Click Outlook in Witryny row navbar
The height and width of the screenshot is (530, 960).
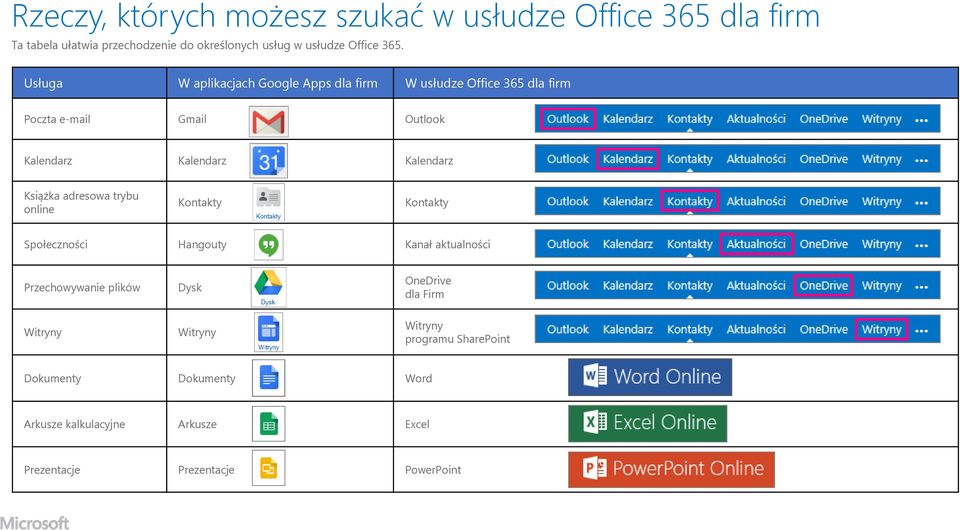pos(568,329)
